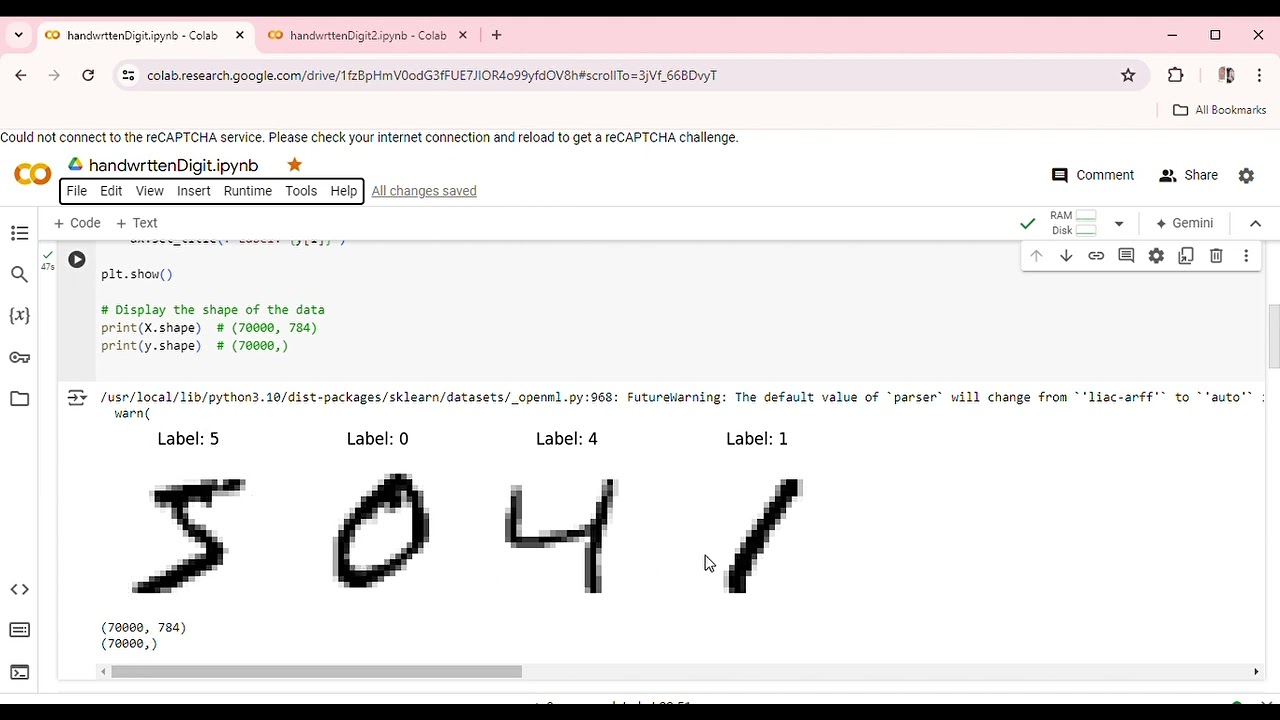1280x720 pixels.
Task: Mirror cell in tab icon
Action: [1186, 256]
